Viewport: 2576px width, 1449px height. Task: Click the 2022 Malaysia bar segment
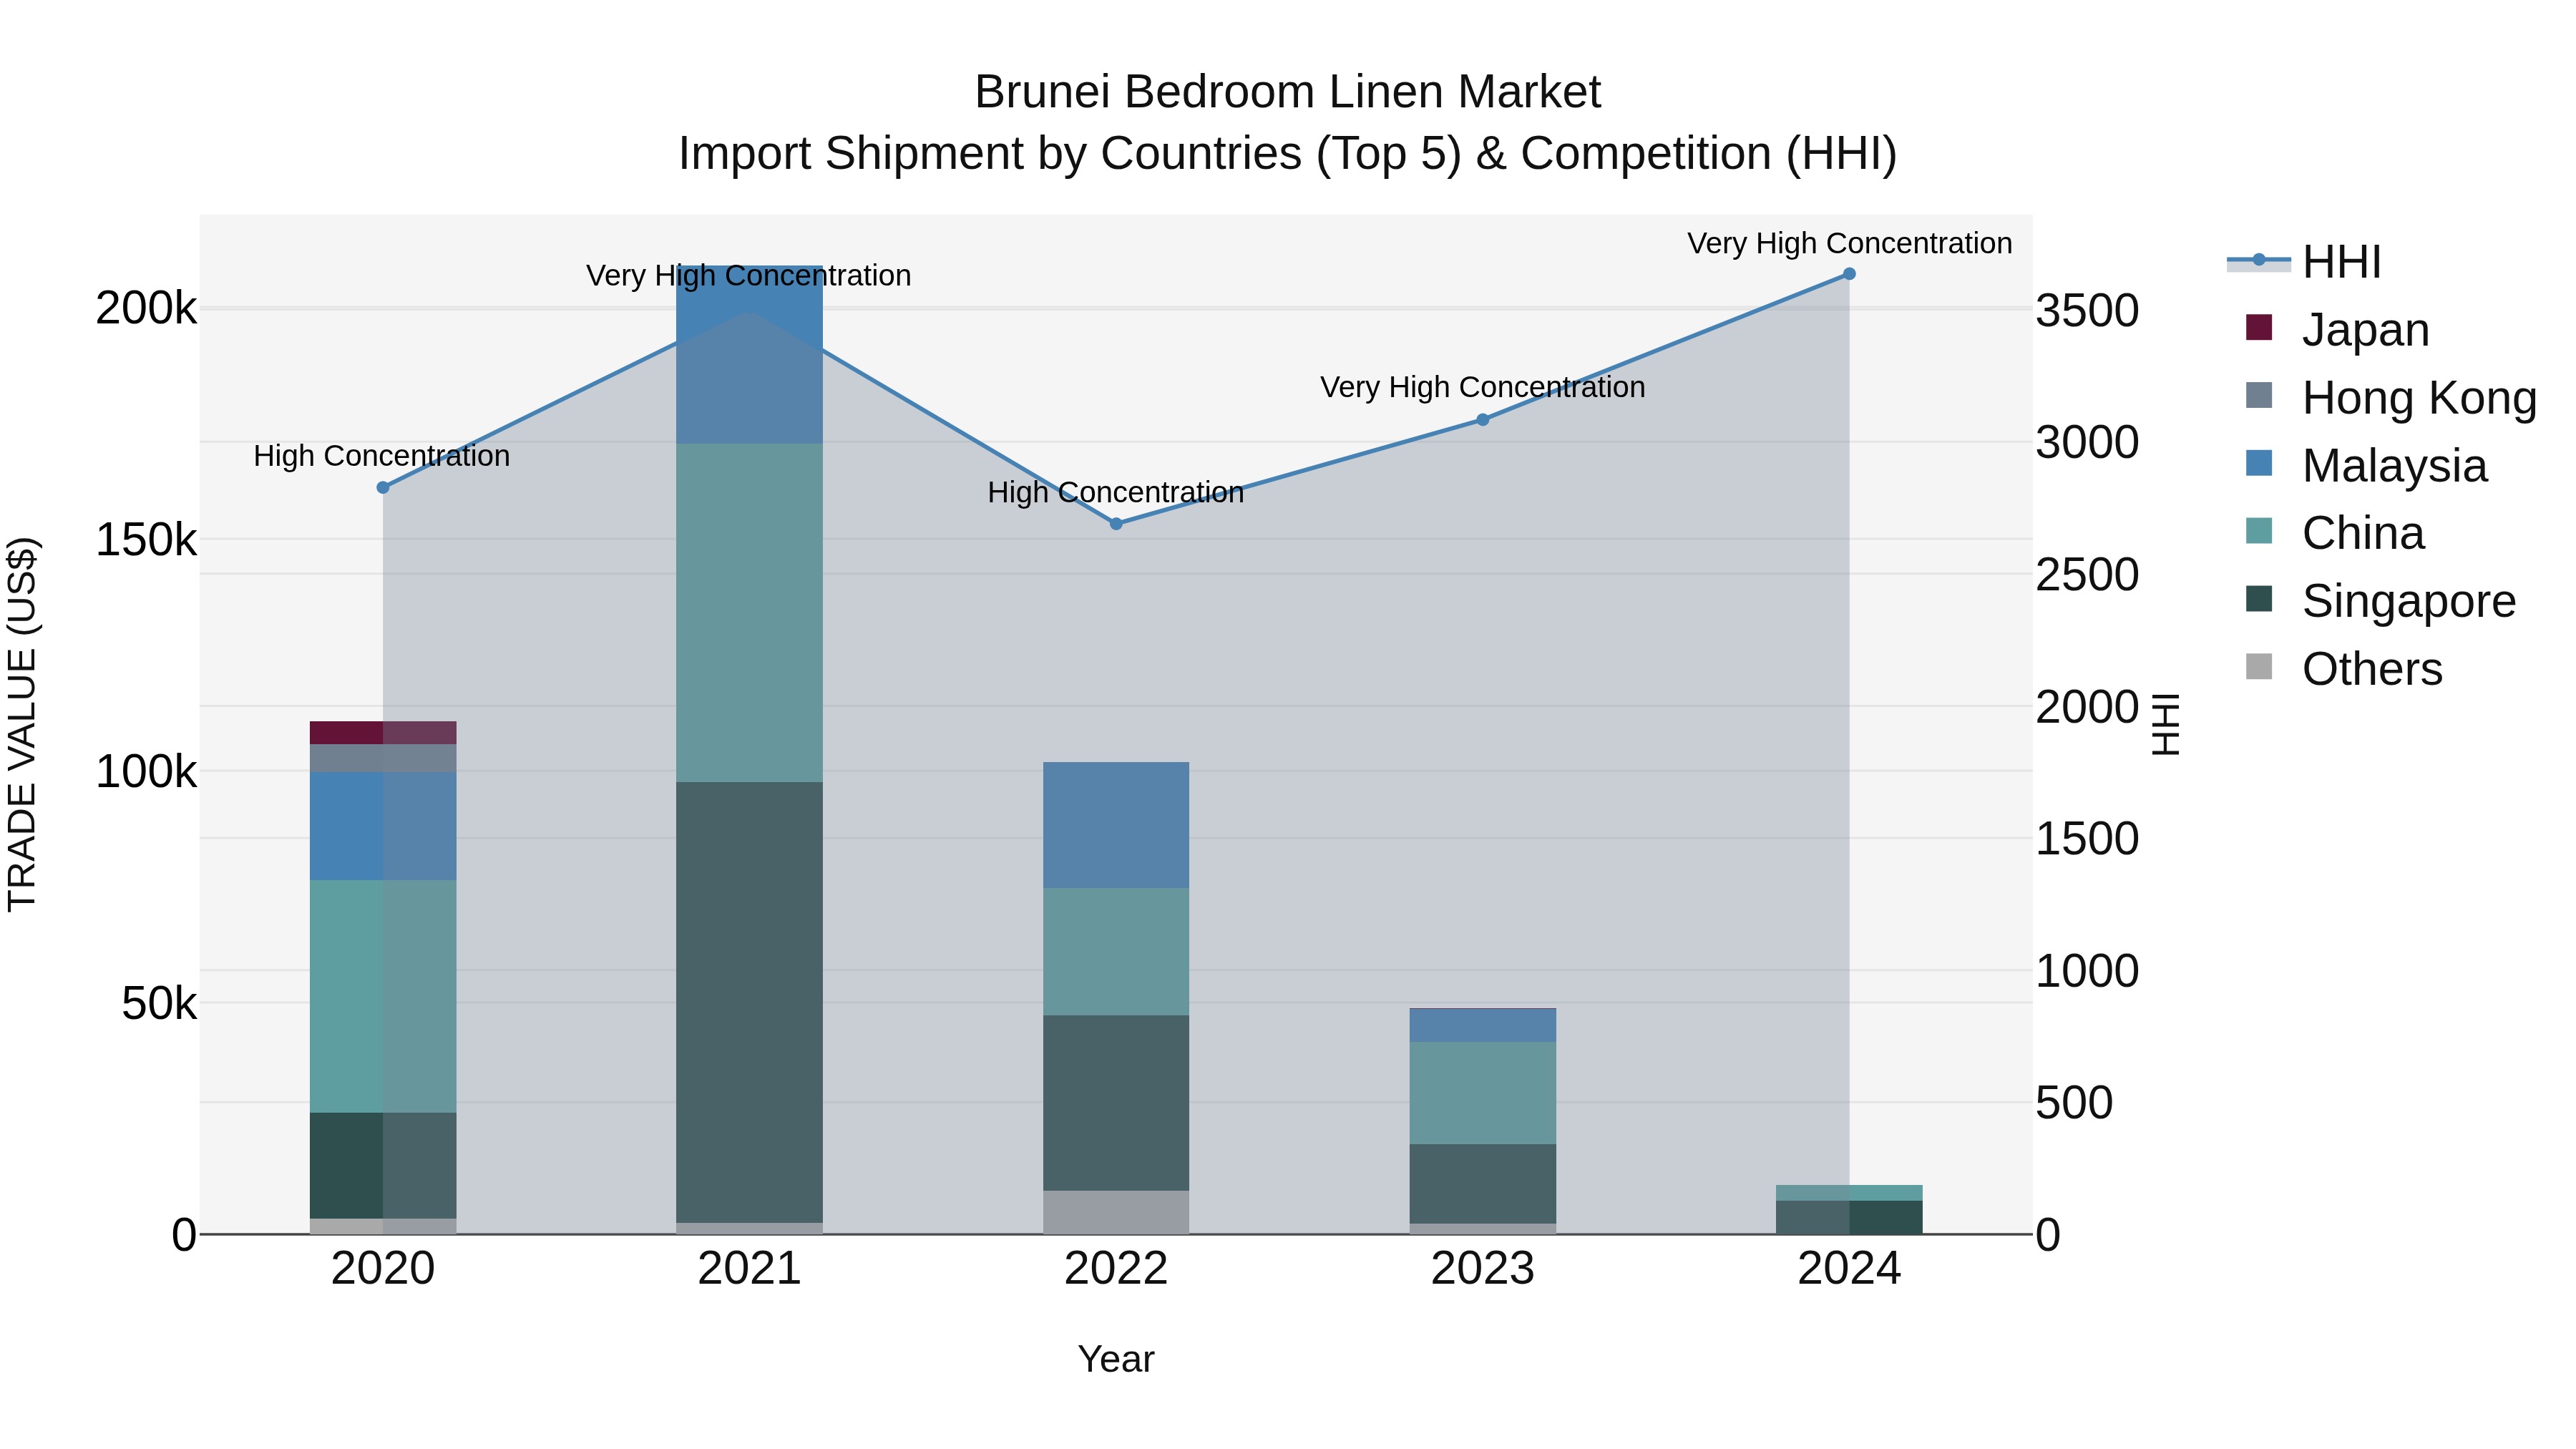point(1116,825)
